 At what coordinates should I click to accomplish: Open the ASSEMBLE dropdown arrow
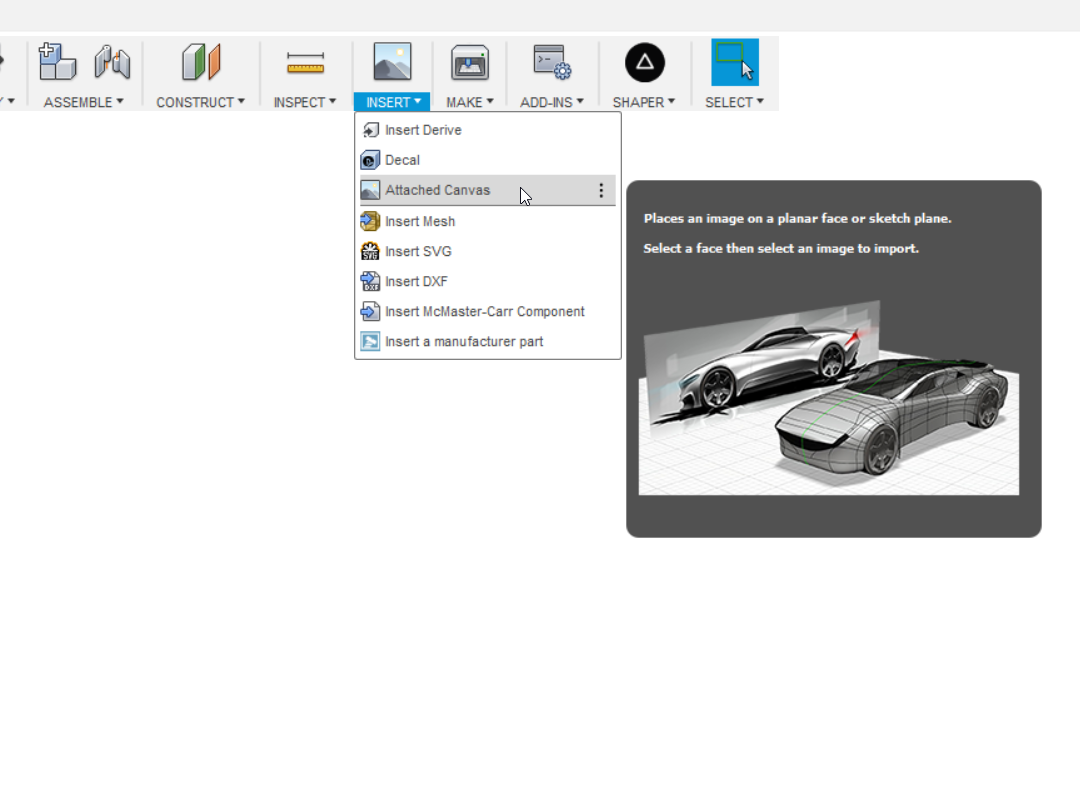click(118, 102)
